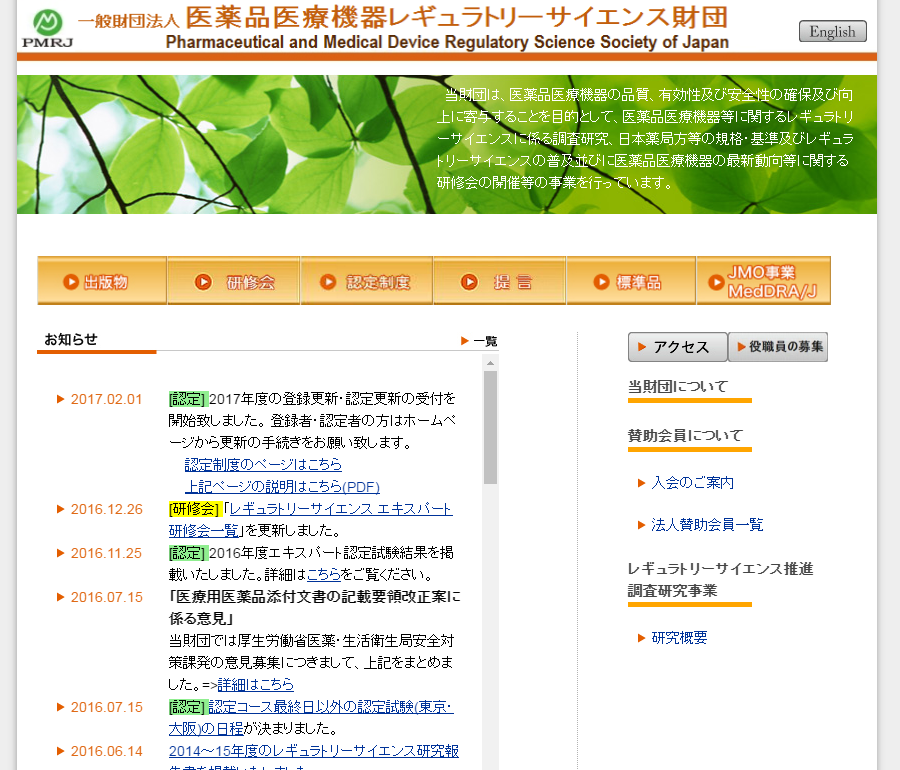Screen dimensions: 900x770
Task: Click the アクセス button
Action: click(x=677, y=347)
